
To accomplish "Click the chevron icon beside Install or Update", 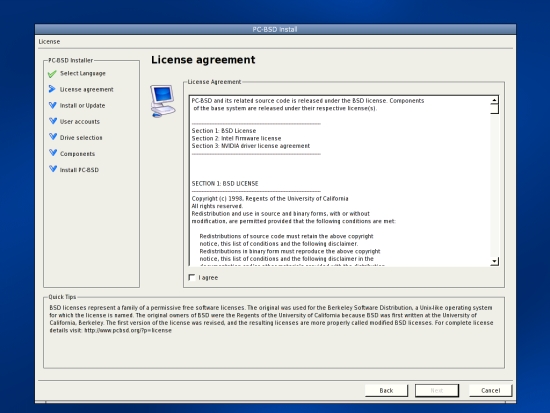I will 53,105.
